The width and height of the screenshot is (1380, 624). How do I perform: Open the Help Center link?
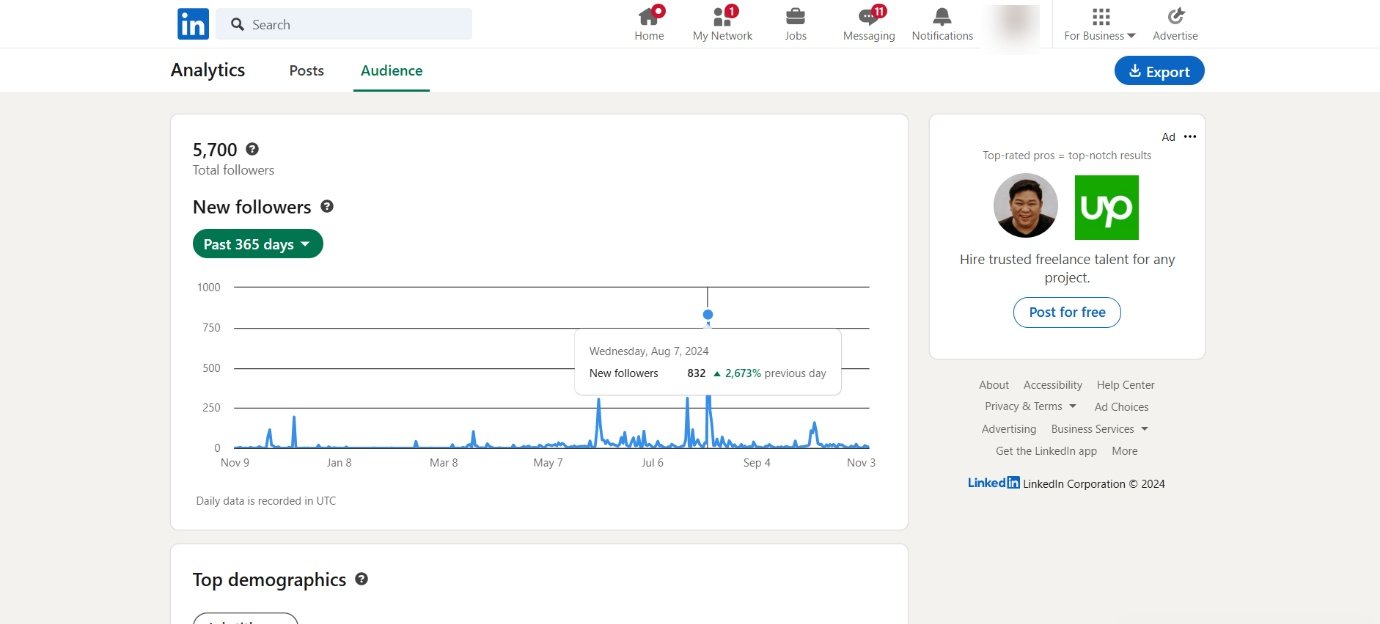pos(1125,385)
